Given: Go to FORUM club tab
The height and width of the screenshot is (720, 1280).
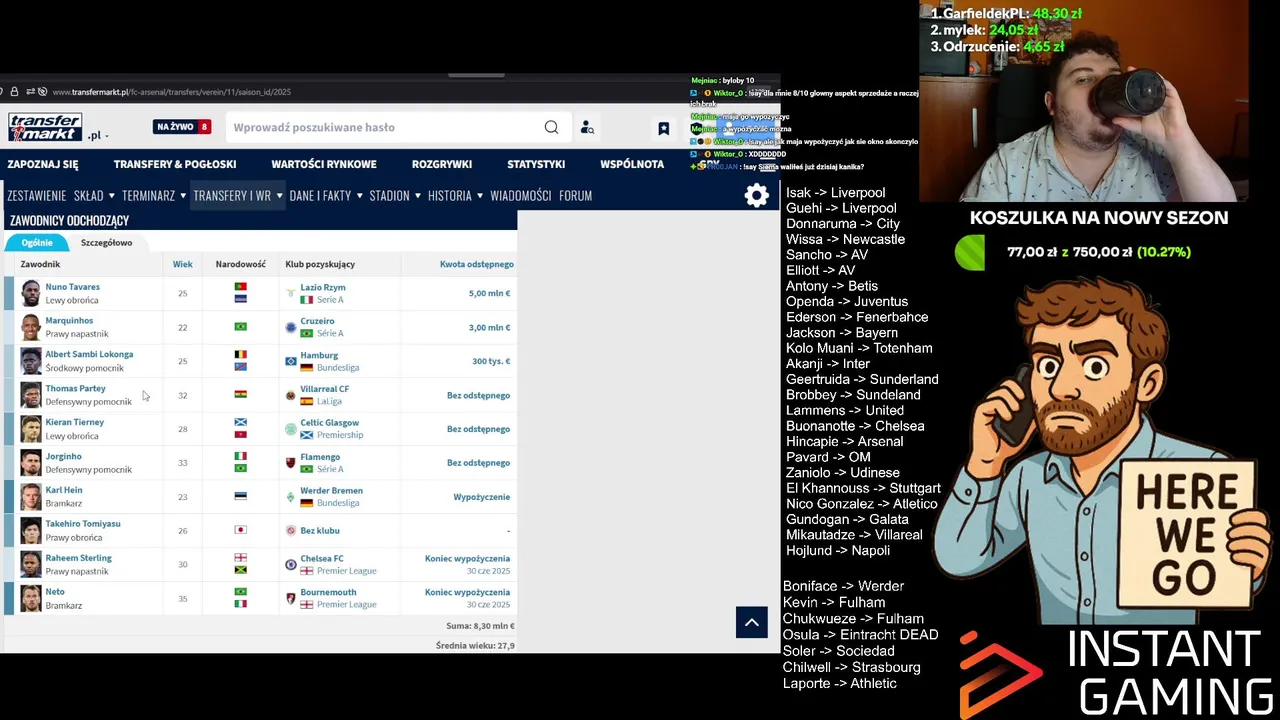Looking at the screenshot, I should tap(576, 196).
